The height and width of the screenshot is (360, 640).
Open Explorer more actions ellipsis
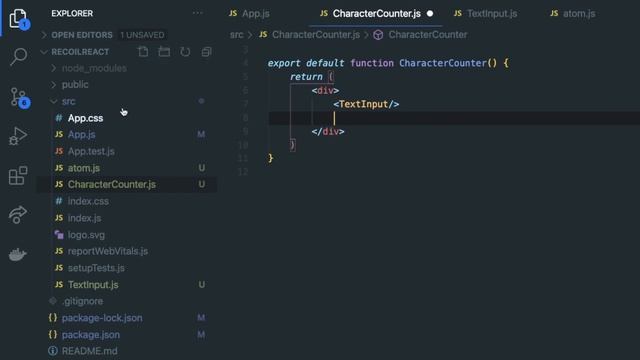point(198,13)
